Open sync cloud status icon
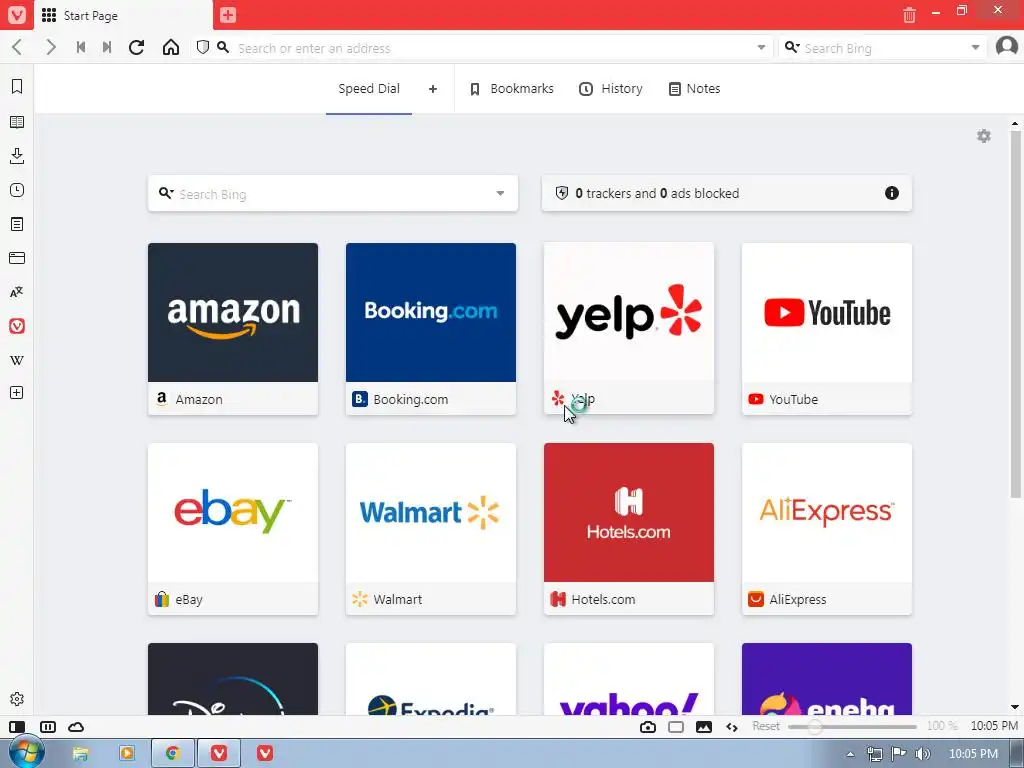1024x768 pixels. tap(76, 727)
